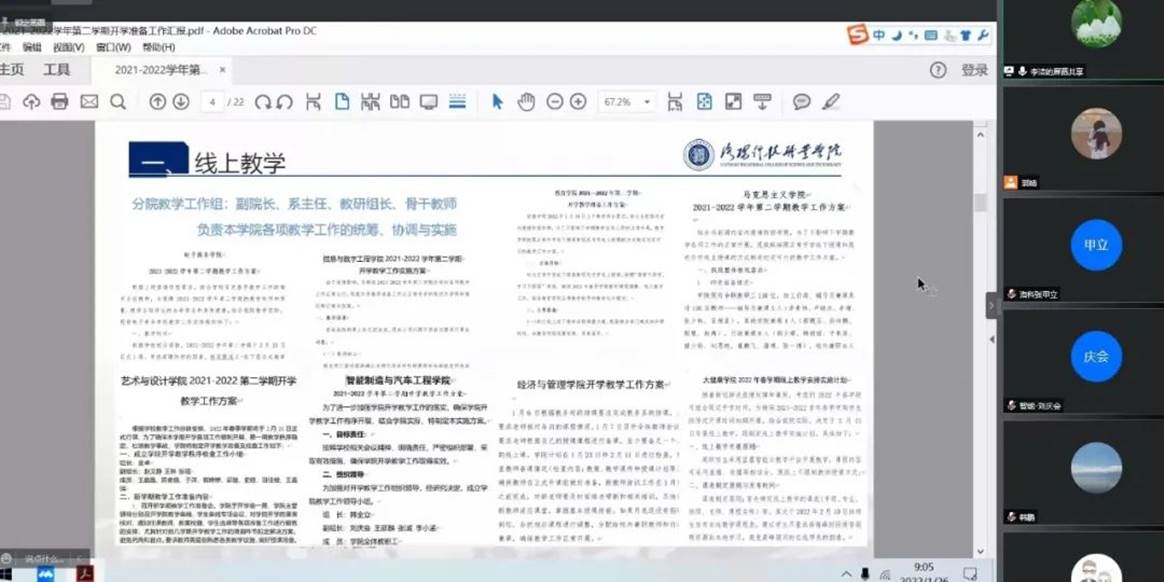Click the Zoom out minus icon
The width and height of the screenshot is (1164, 582).
tap(552, 101)
